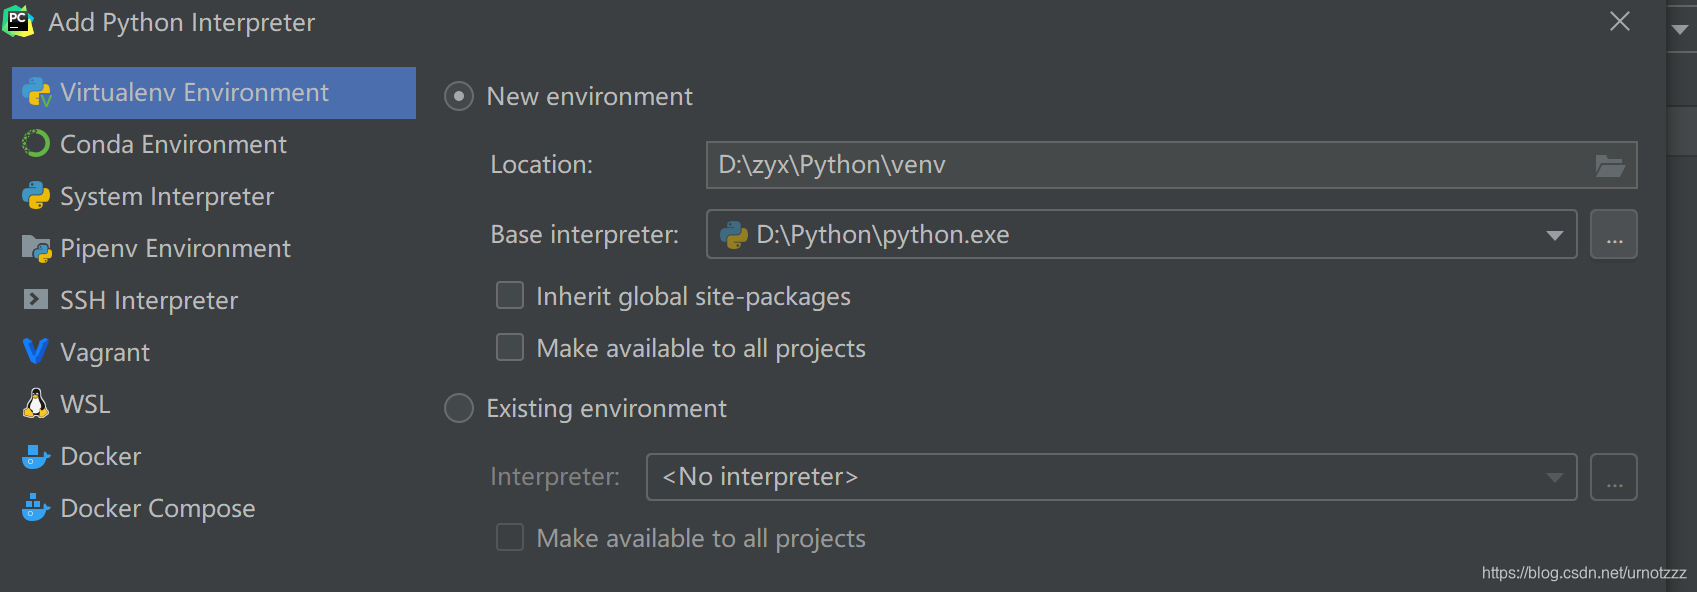Image resolution: width=1697 pixels, height=592 pixels.
Task: Open the No interpreter dropdown
Action: tap(1110, 477)
